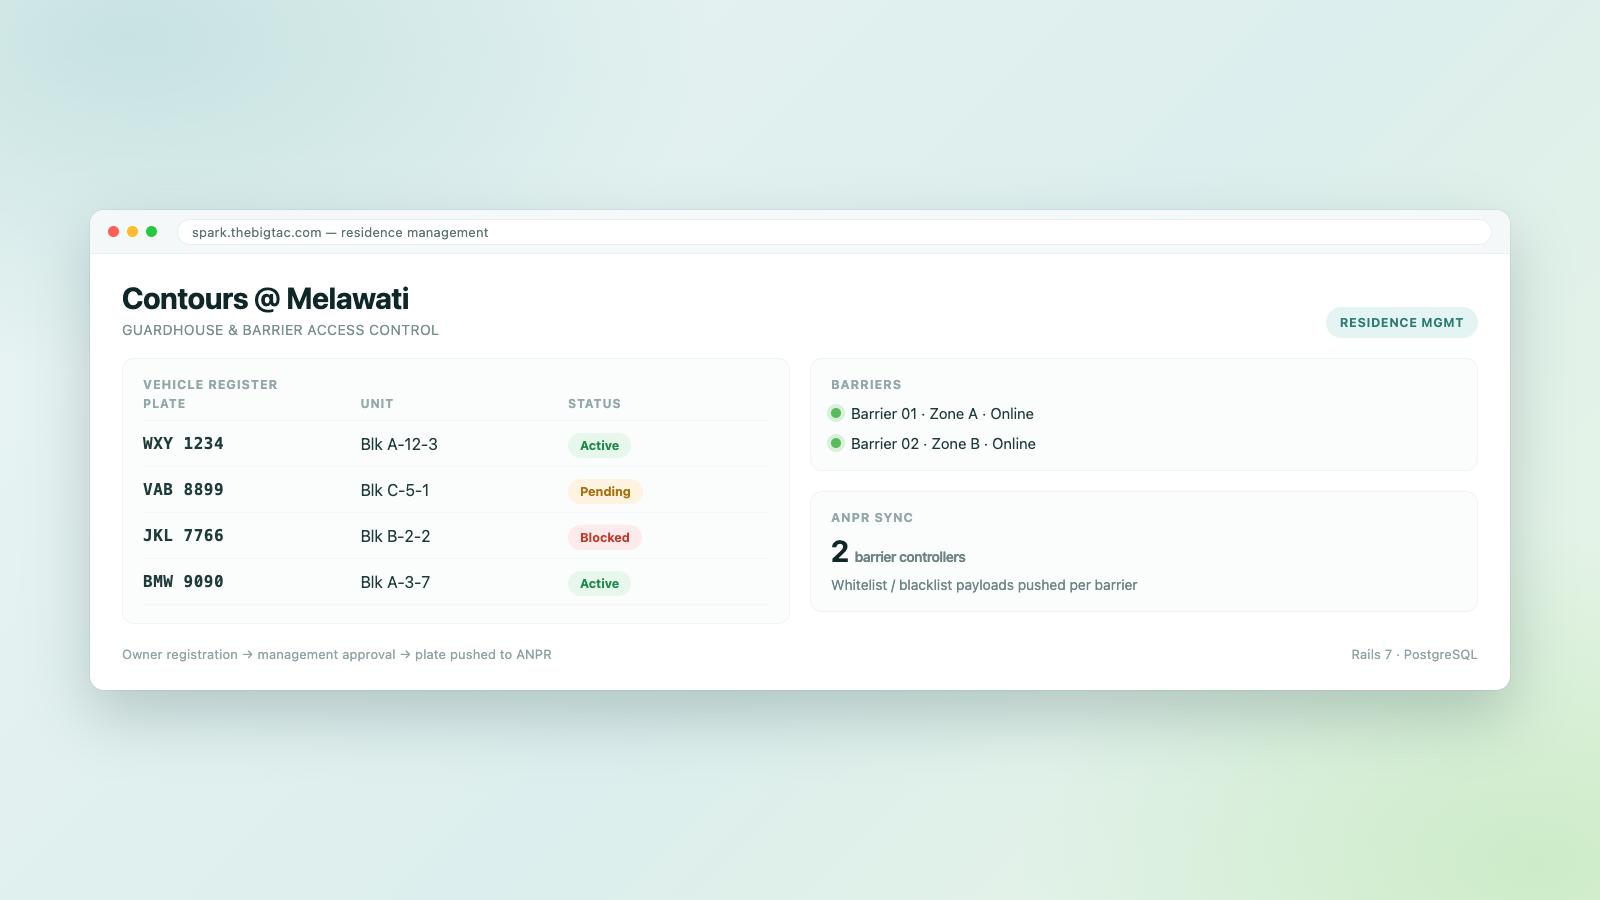This screenshot has width=1600, height=900.
Task: Click the BARRIERS panel heading
Action: [x=866, y=385]
